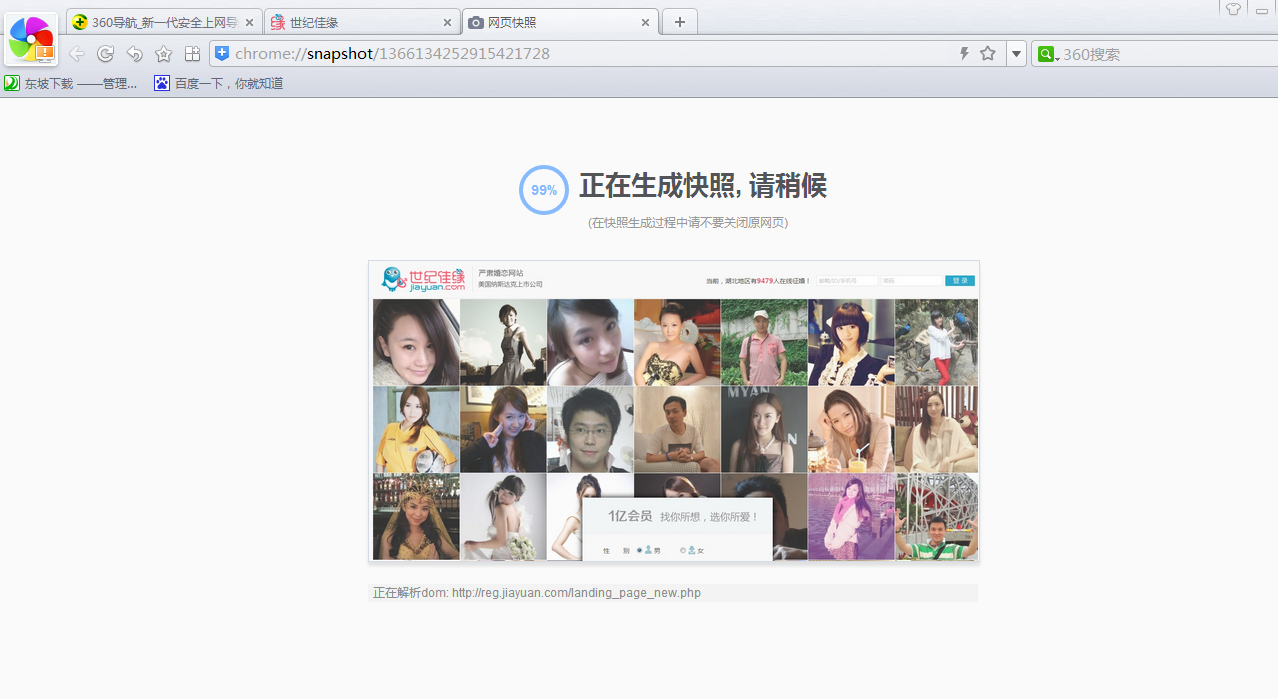The width and height of the screenshot is (1278, 699).
Task: Click the 360导航 tab favicon
Action: click(80, 22)
